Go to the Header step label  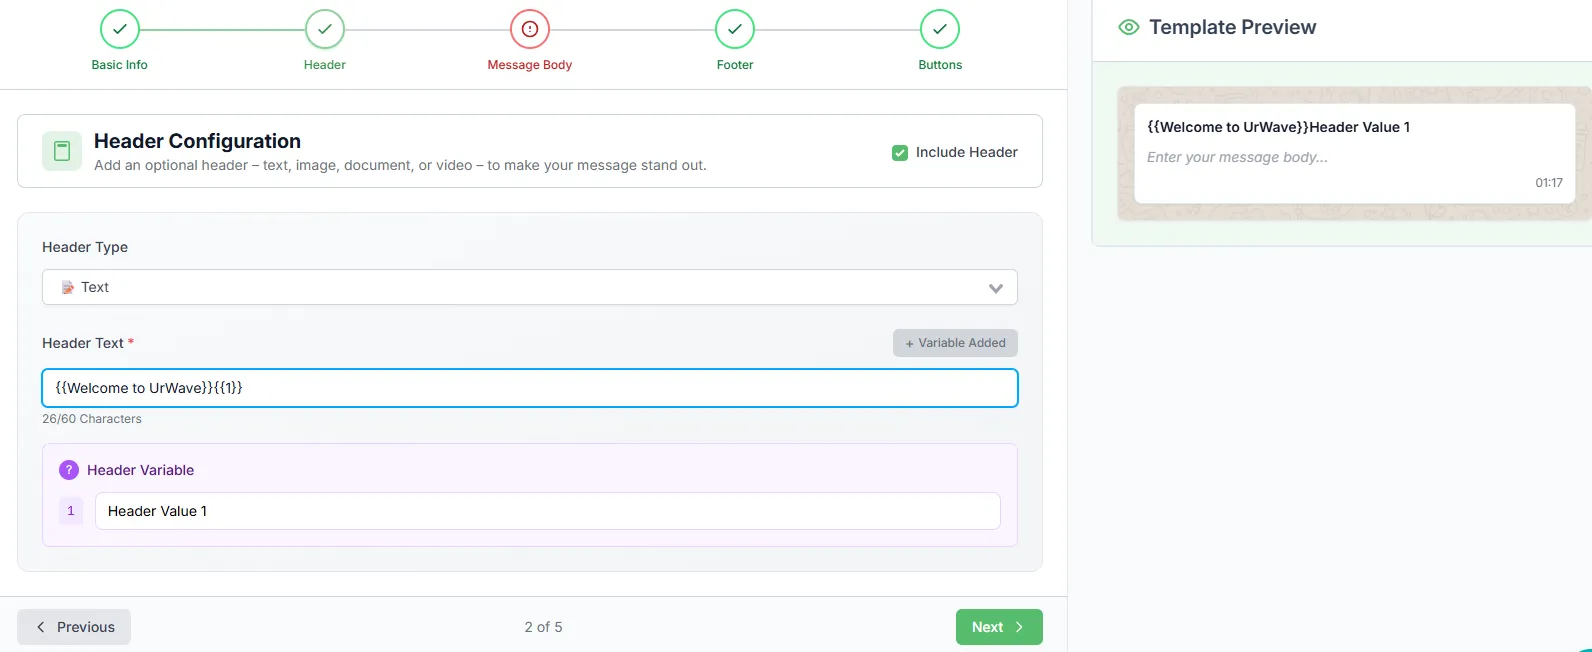[325, 65]
